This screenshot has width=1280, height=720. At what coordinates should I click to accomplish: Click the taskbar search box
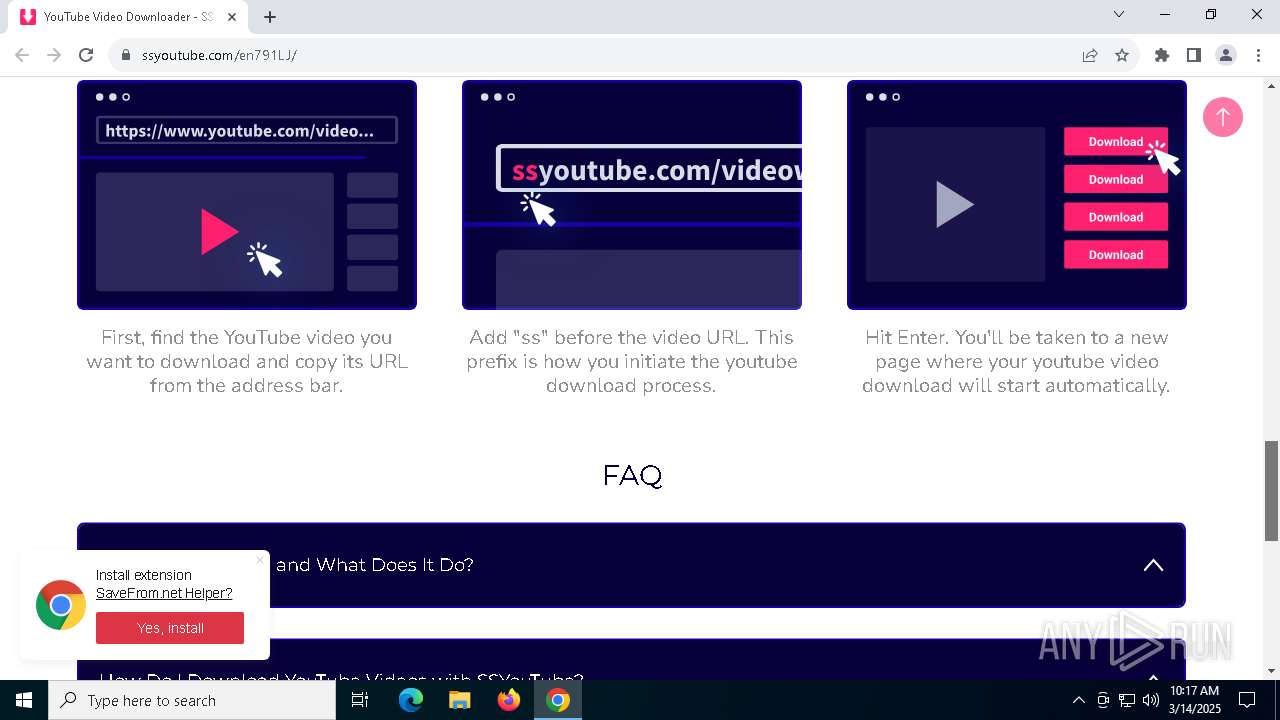coord(192,700)
